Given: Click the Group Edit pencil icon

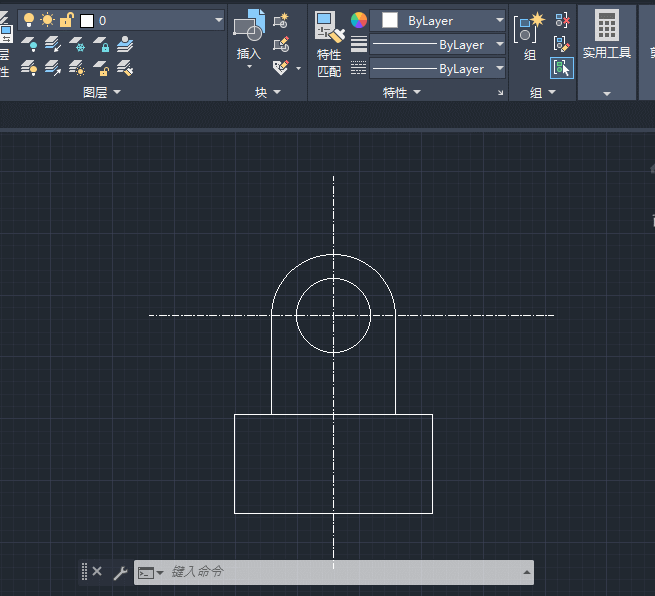Looking at the screenshot, I should (x=562, y=44).
